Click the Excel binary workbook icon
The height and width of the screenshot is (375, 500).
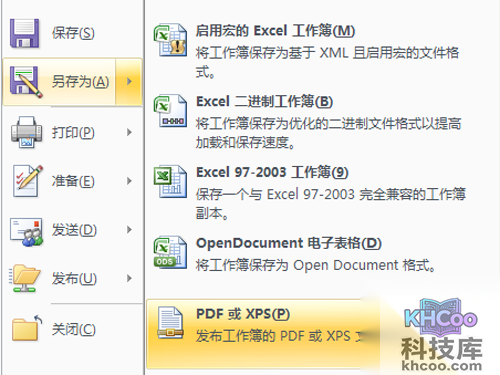pyautogui.click(x=170, y=111)
